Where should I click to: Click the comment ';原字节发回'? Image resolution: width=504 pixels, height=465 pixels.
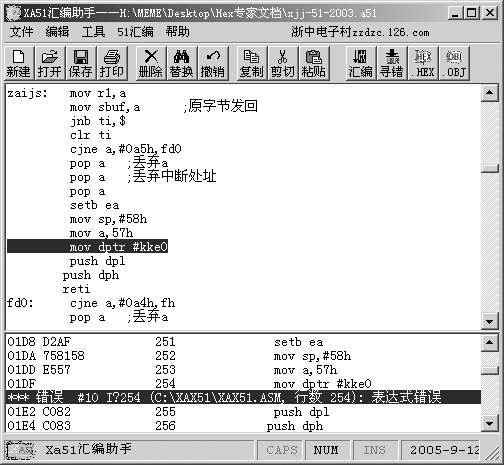click(x=220, y=107)
